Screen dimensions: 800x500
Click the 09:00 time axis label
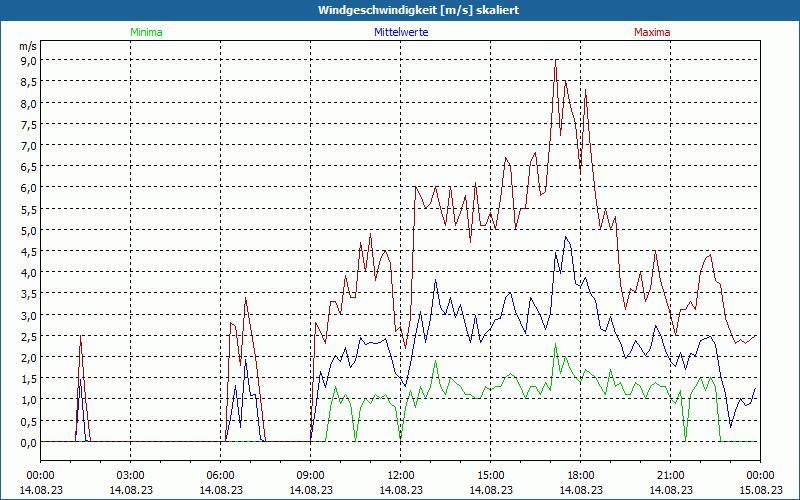[x=310, y=476]
